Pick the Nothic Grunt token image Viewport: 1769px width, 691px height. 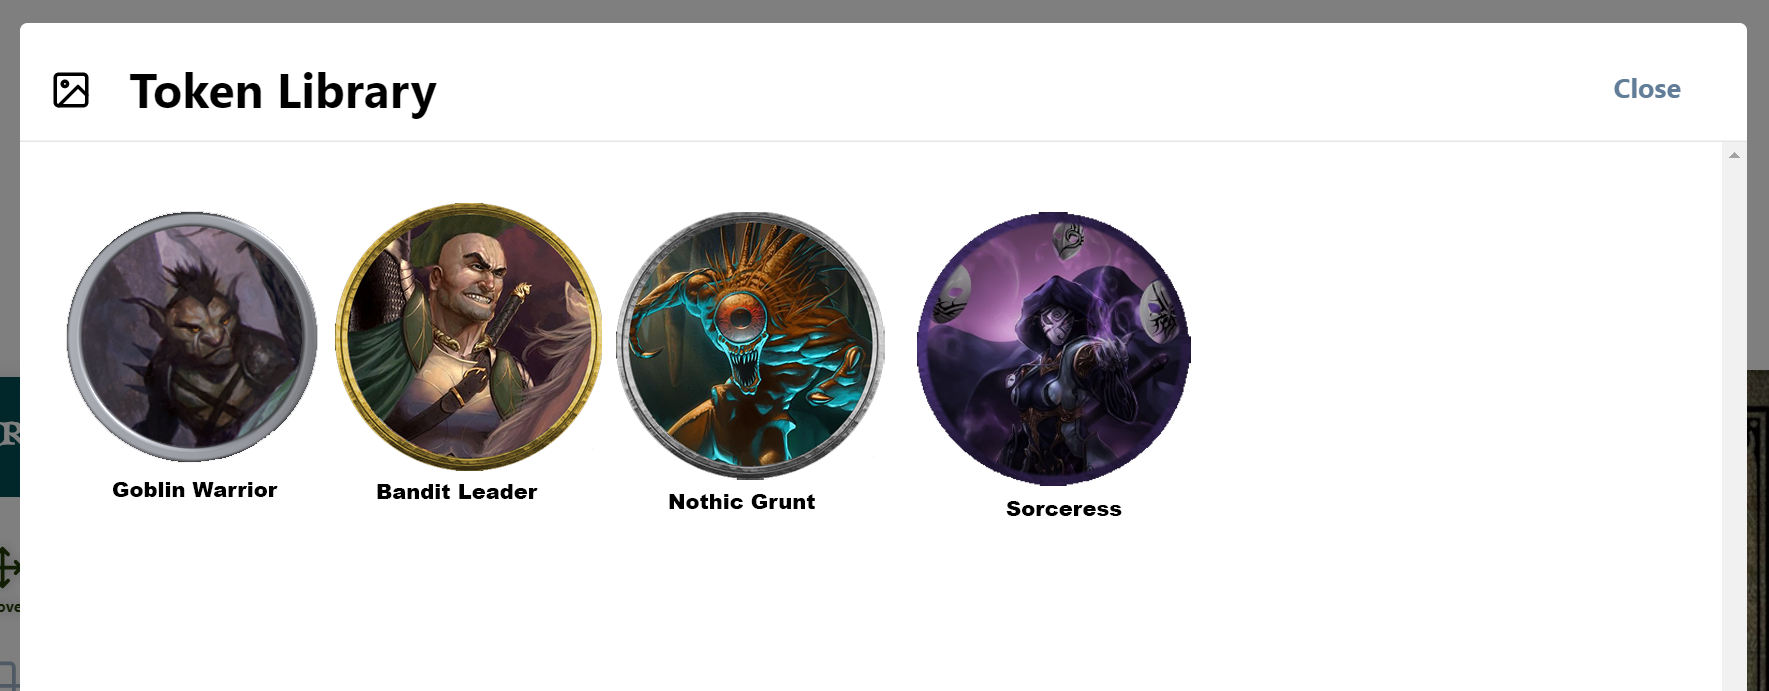pos(750,345)
